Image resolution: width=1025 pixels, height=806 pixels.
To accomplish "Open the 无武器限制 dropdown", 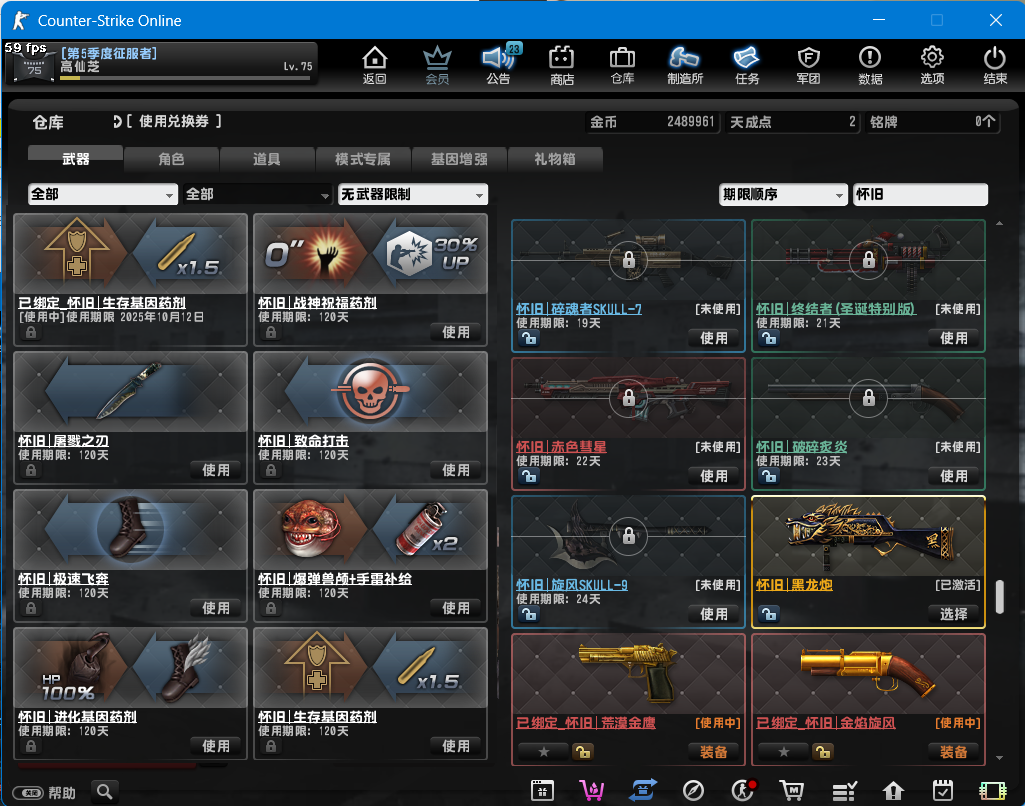I will point(412,194).
